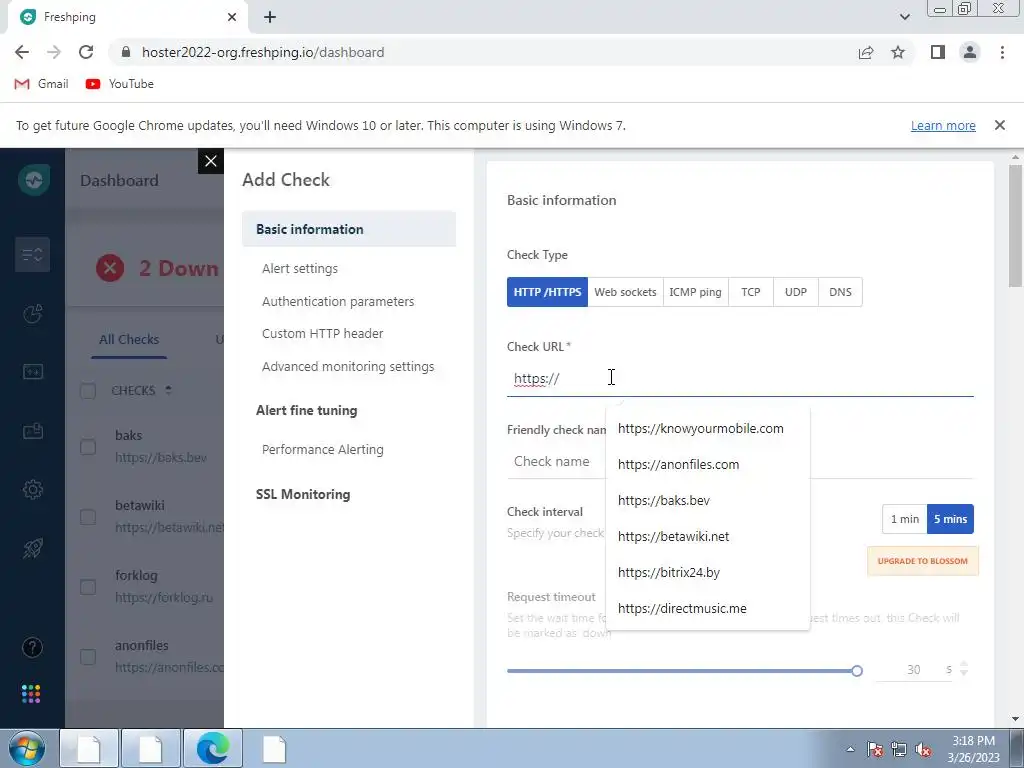1024x768 pixels.
Task: Open Chrome three-dot menu
Action: 1002,52
